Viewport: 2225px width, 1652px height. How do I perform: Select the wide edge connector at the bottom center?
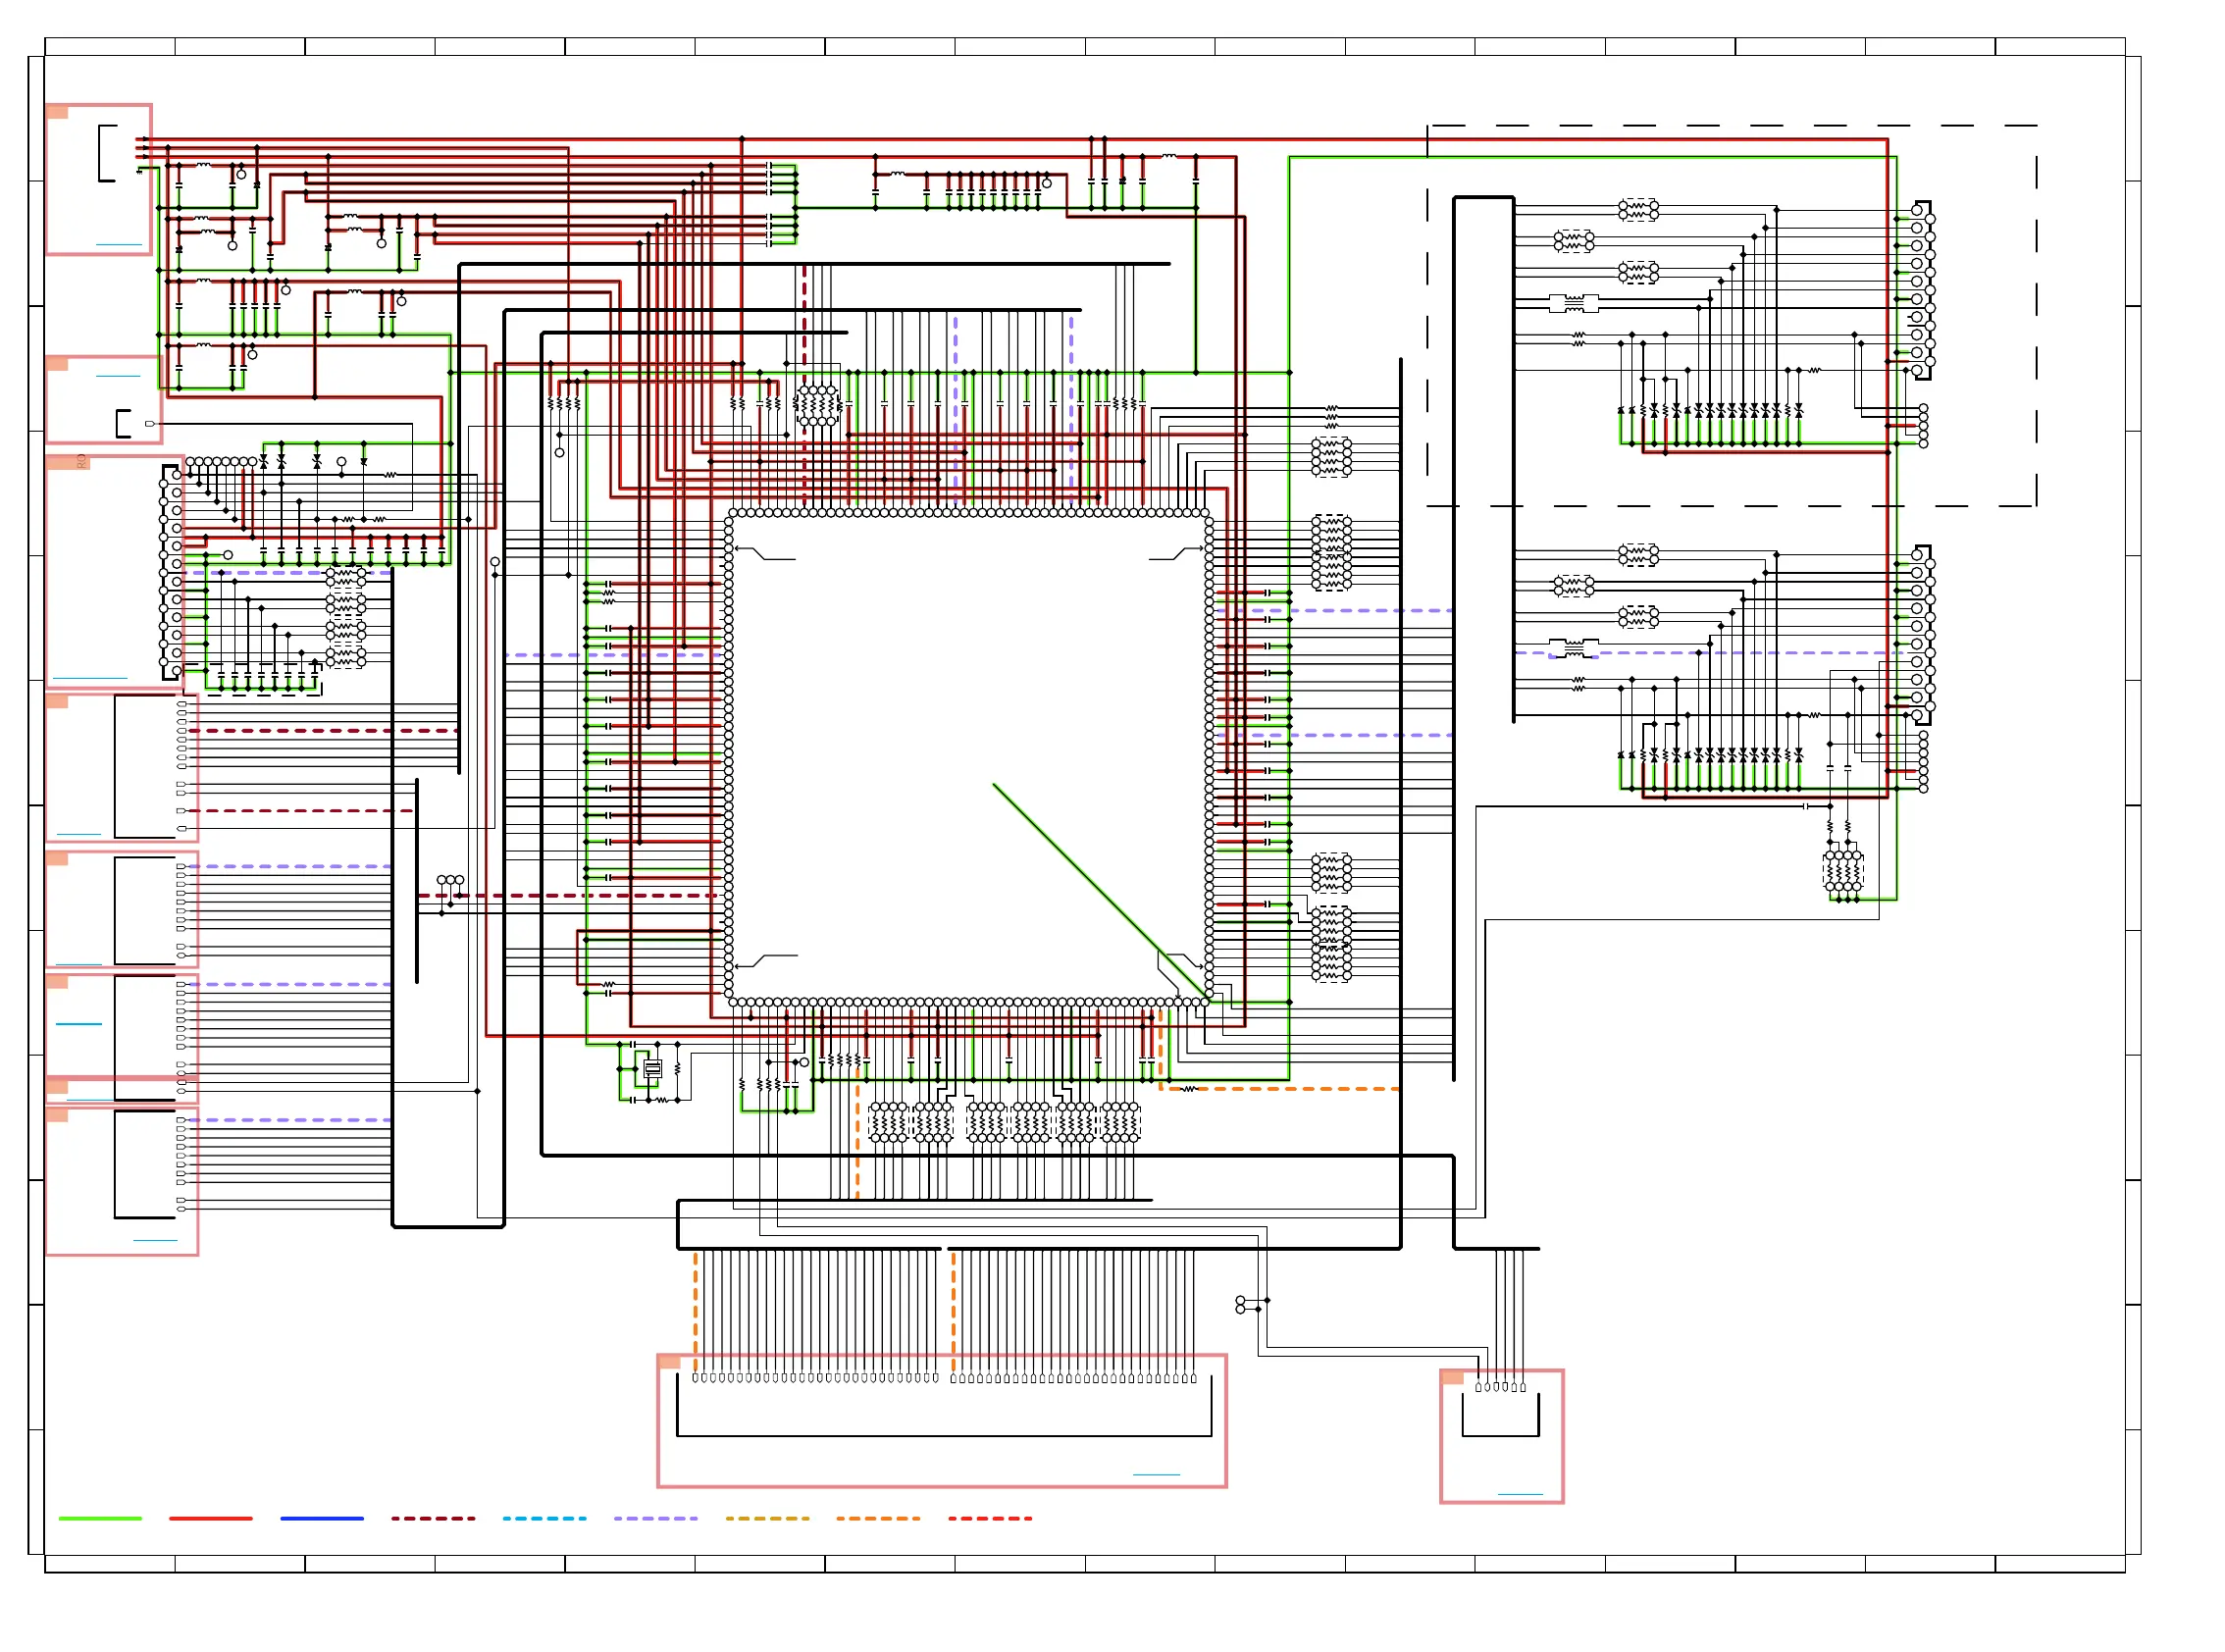[x=944, y=1406]
